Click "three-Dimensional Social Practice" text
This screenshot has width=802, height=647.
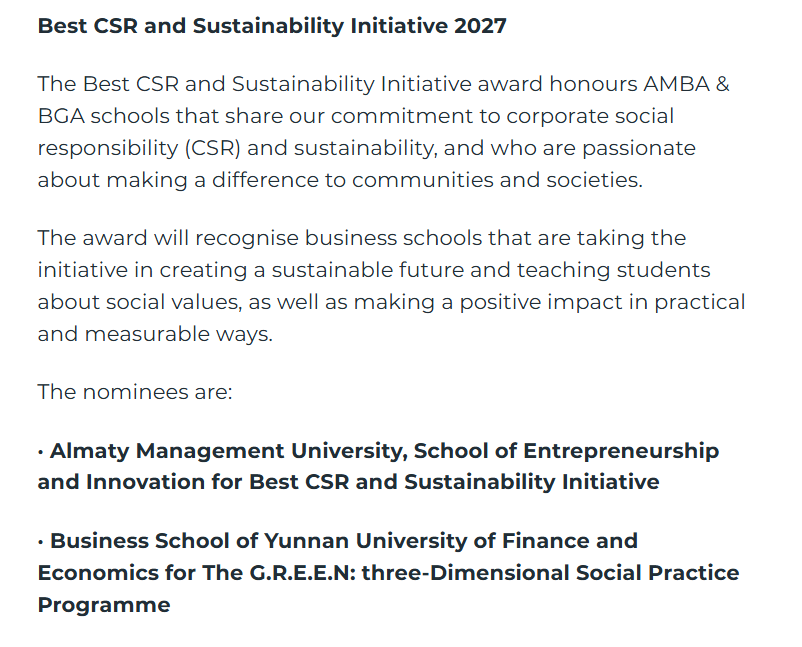[550, 573]
